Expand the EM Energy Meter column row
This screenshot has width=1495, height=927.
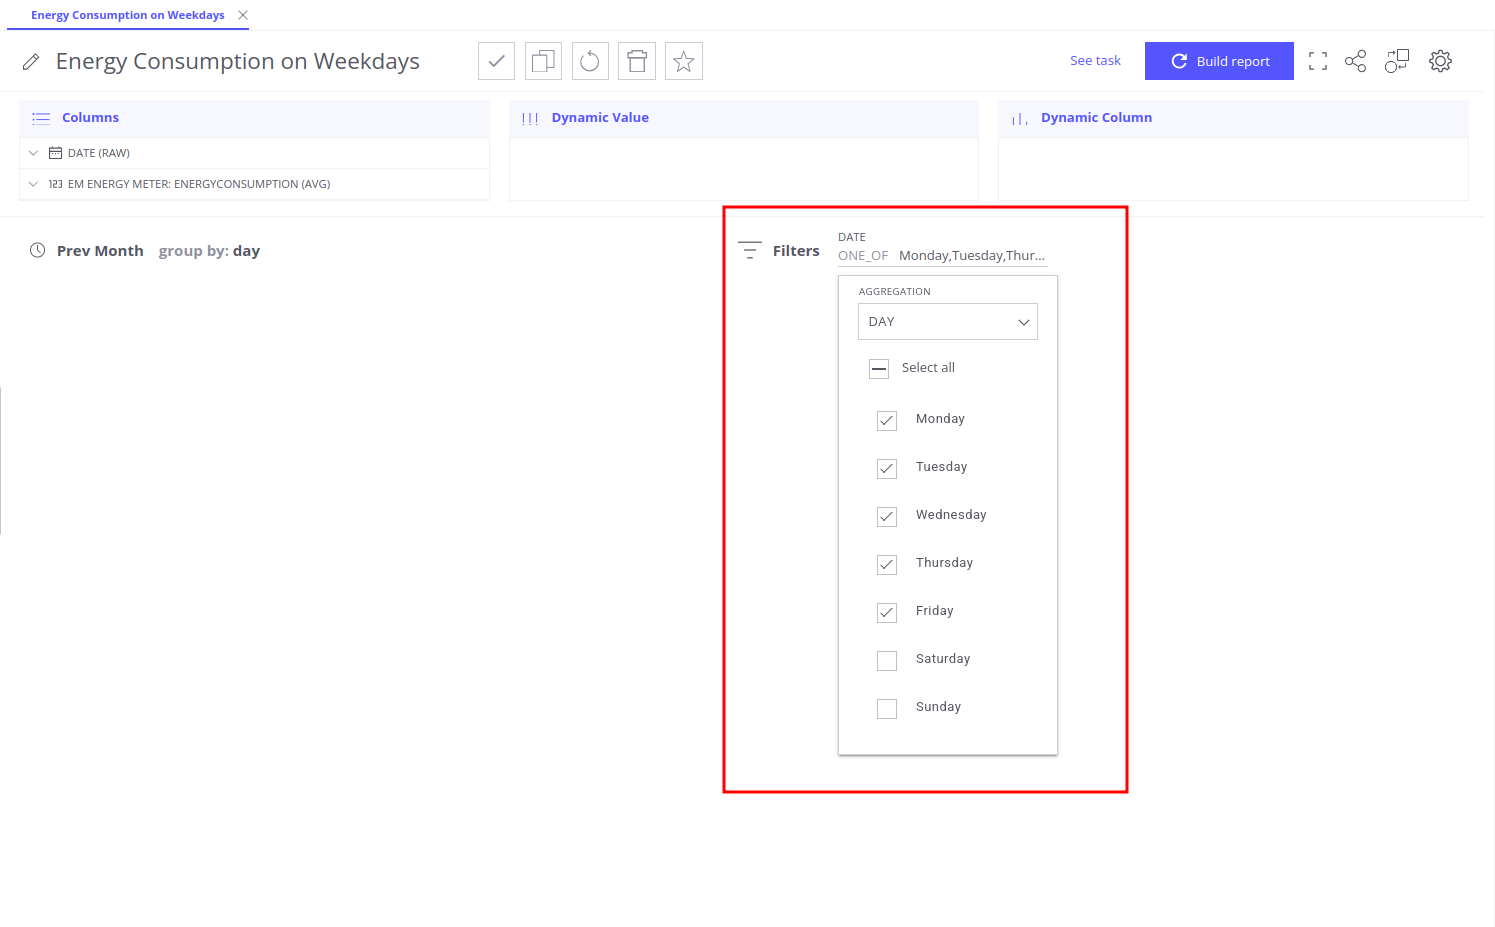click(33, 184)
